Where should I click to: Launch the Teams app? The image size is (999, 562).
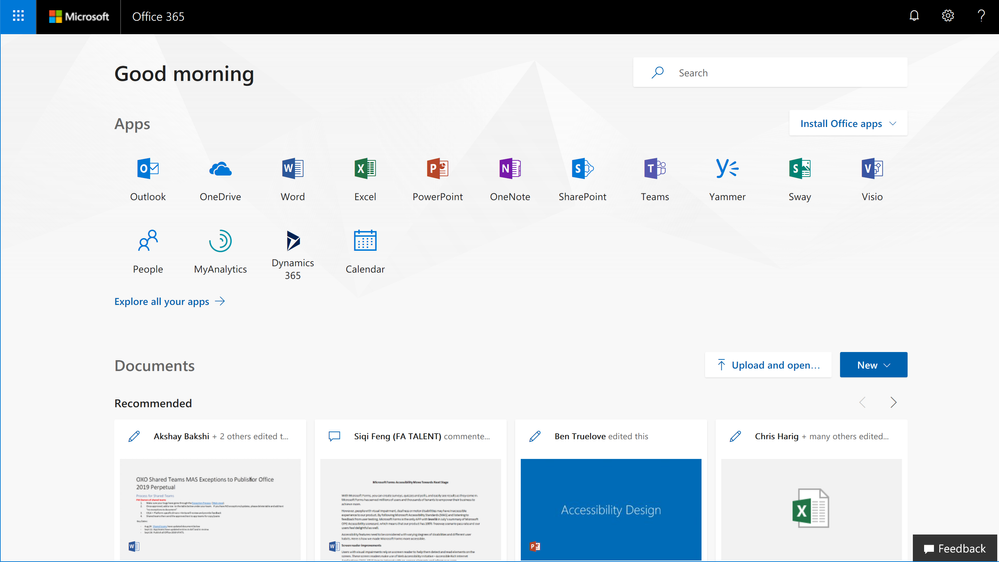[x=655, y=179]
